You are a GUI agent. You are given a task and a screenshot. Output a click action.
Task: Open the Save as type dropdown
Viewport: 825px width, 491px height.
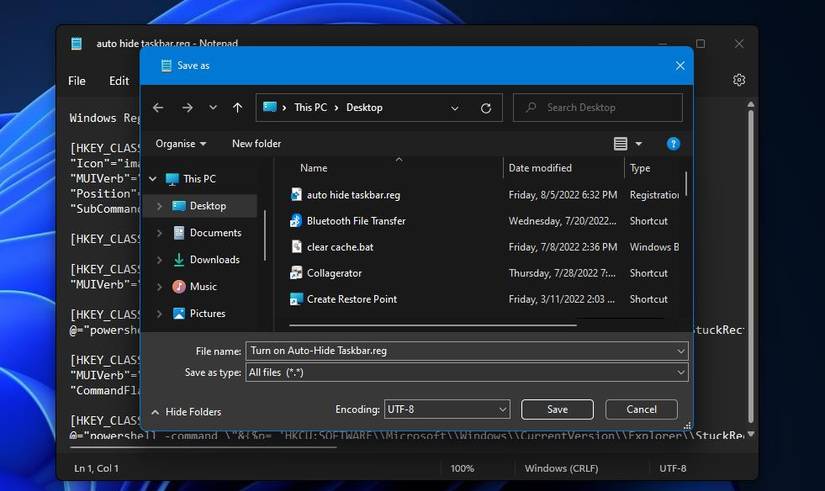(467, 372)
